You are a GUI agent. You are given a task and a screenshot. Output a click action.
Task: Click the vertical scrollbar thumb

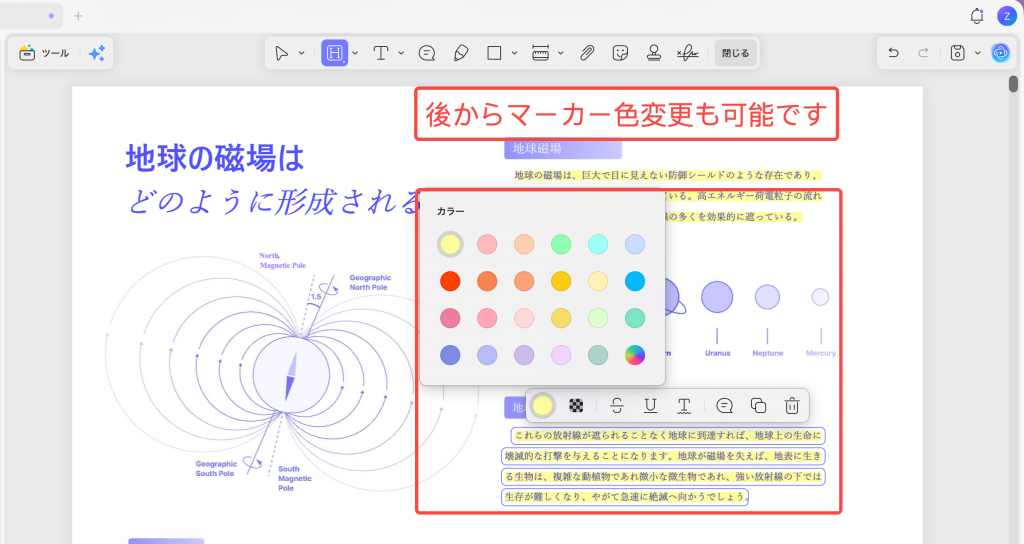point(1014,84)
